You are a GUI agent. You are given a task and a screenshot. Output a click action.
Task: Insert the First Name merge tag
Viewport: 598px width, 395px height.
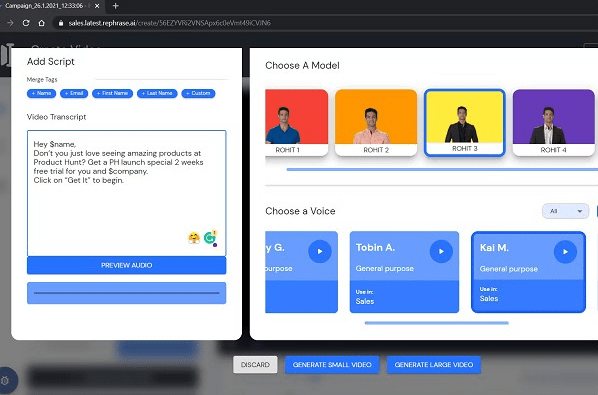(x=113, y=93)
